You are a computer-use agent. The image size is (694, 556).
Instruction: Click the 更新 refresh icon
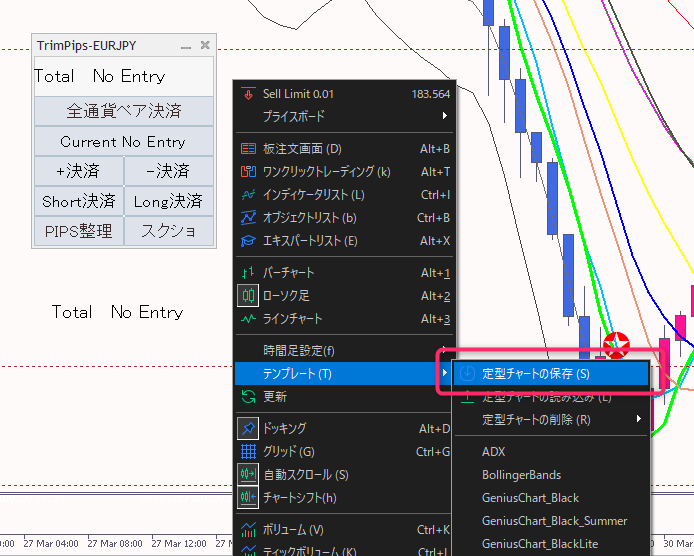pos(248,397)
